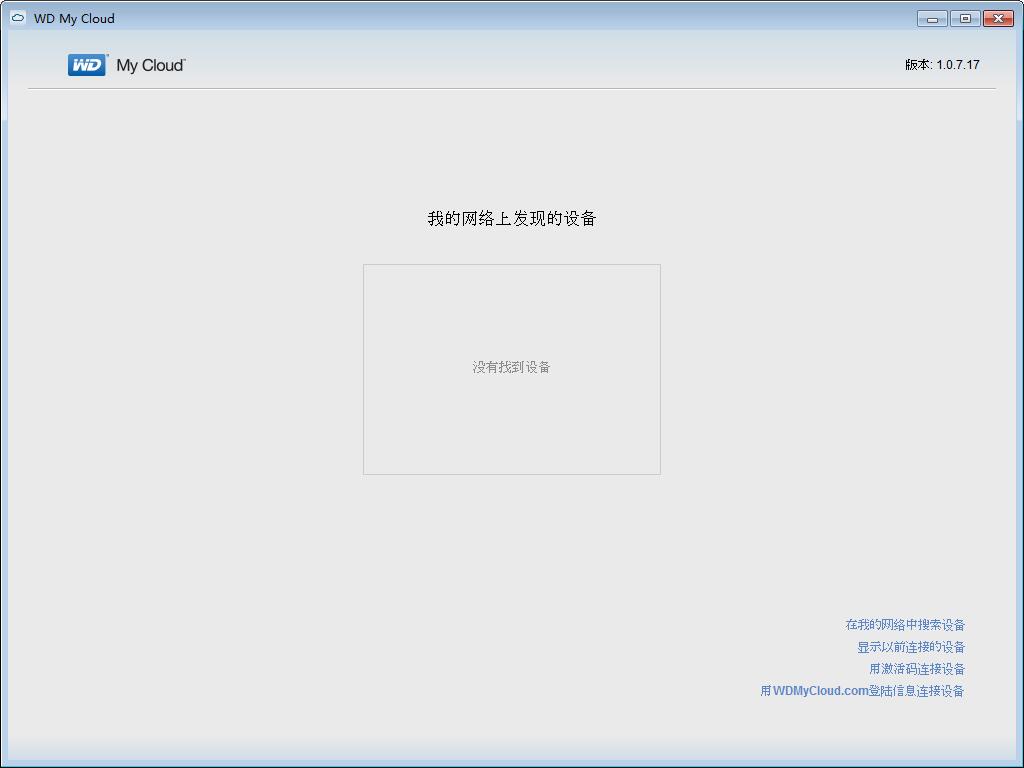1024x768 pixels.
Task: Click the cloud icon in title bar
Action: coord(18,18)
